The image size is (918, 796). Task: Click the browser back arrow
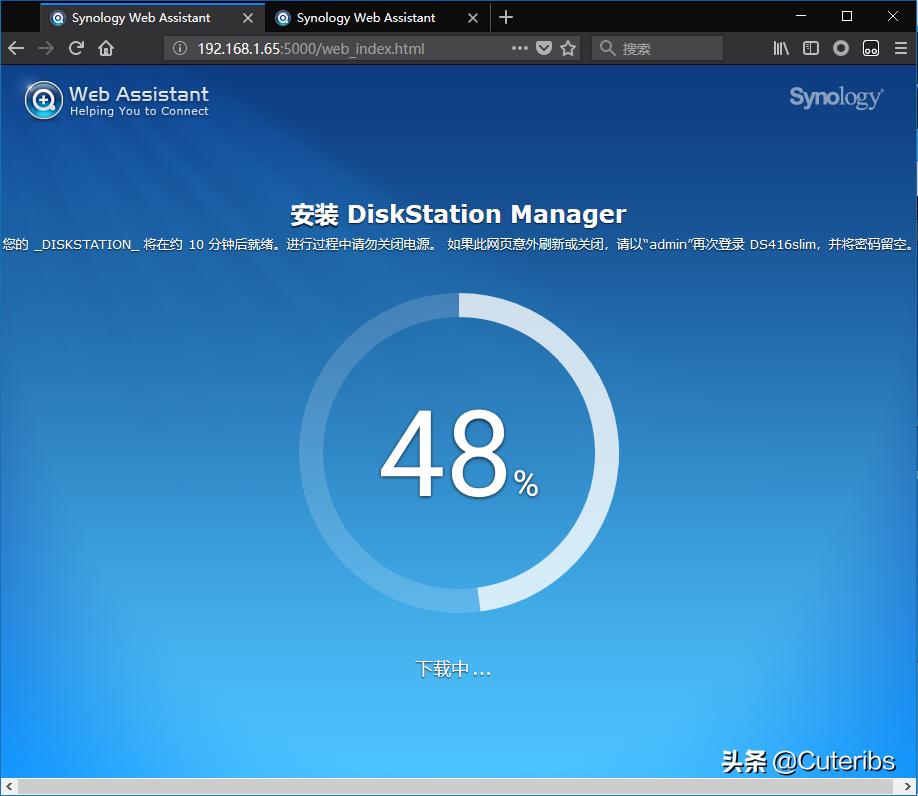(x=16, y=48)
